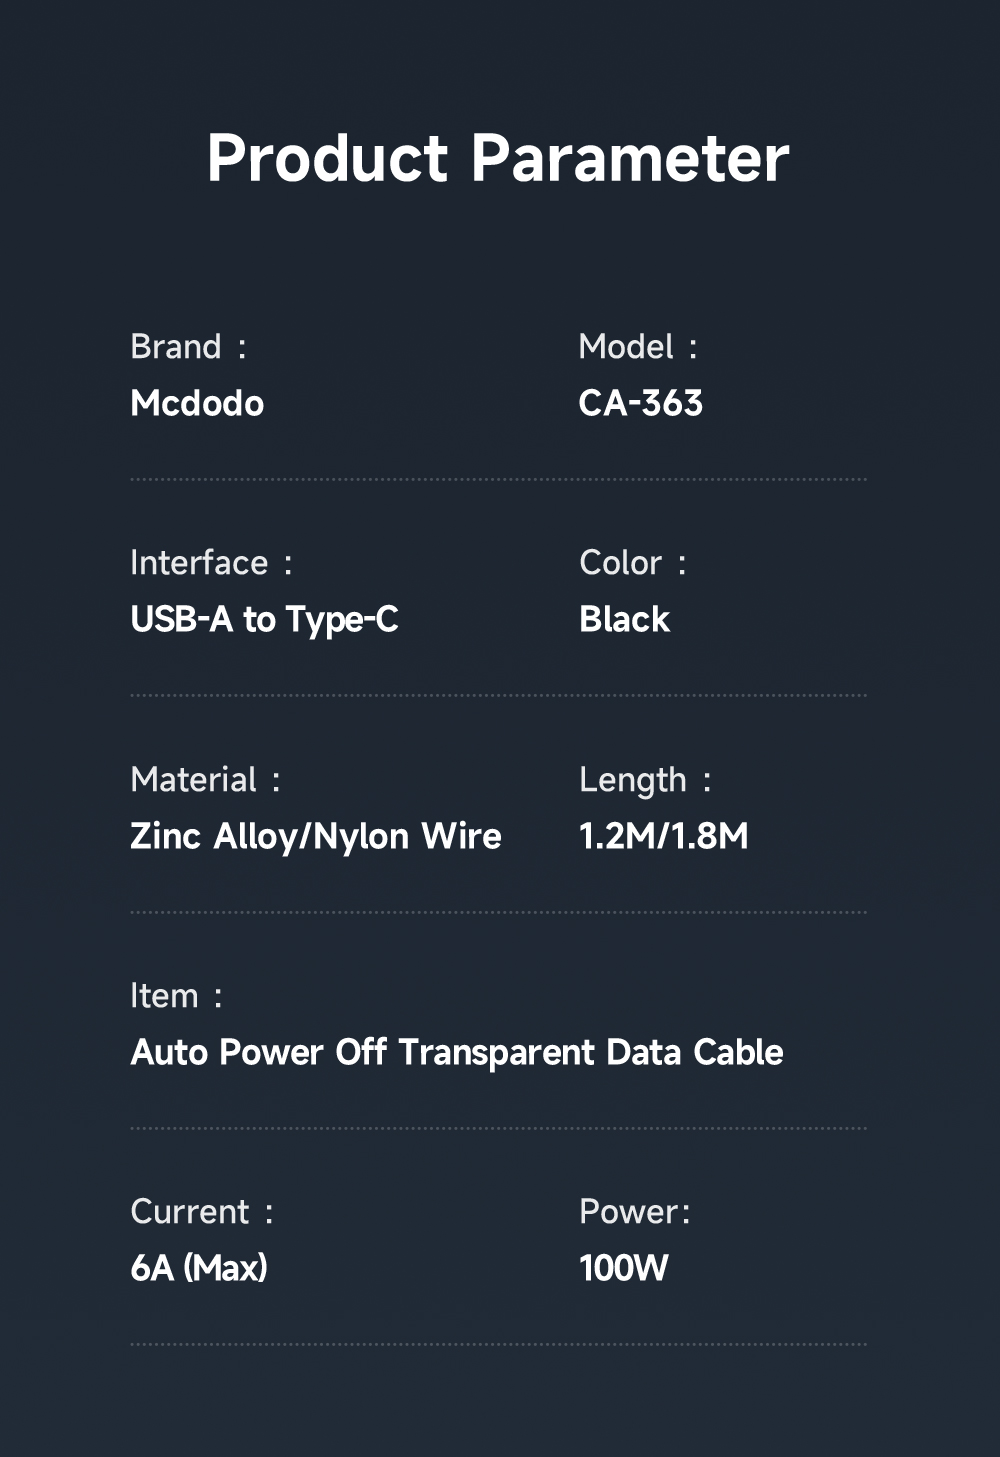Select Zinc Alloy/Nylon Wire text

point(316,837)
